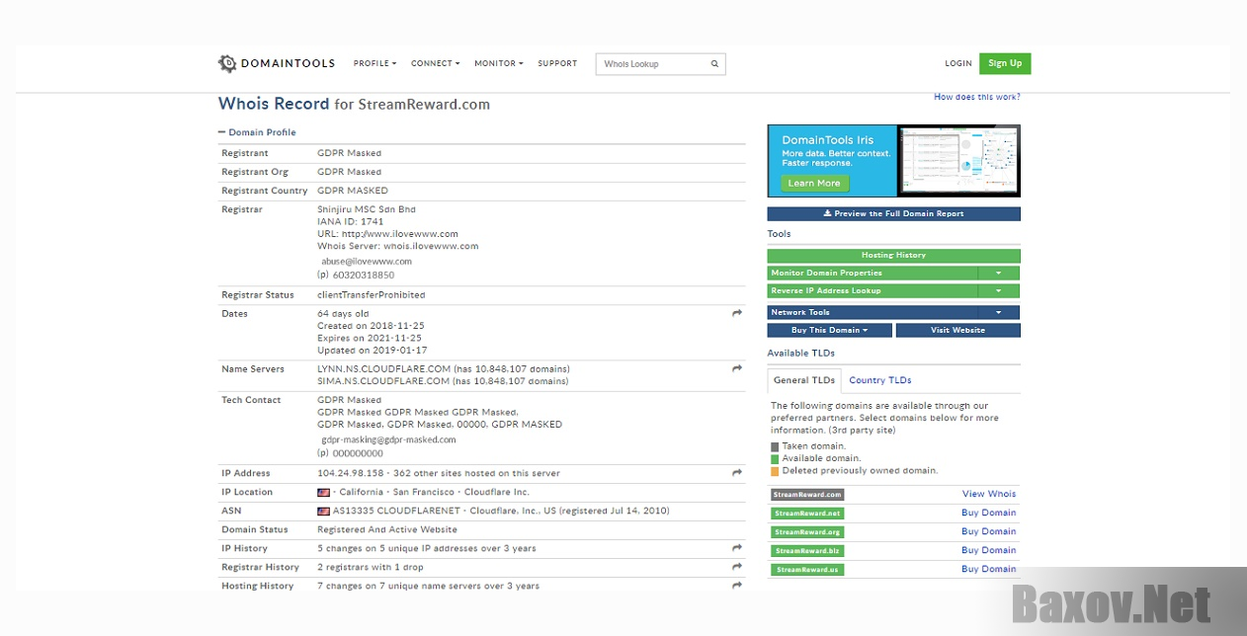Click the share arrow in the Name Servers row

[737, 369]
